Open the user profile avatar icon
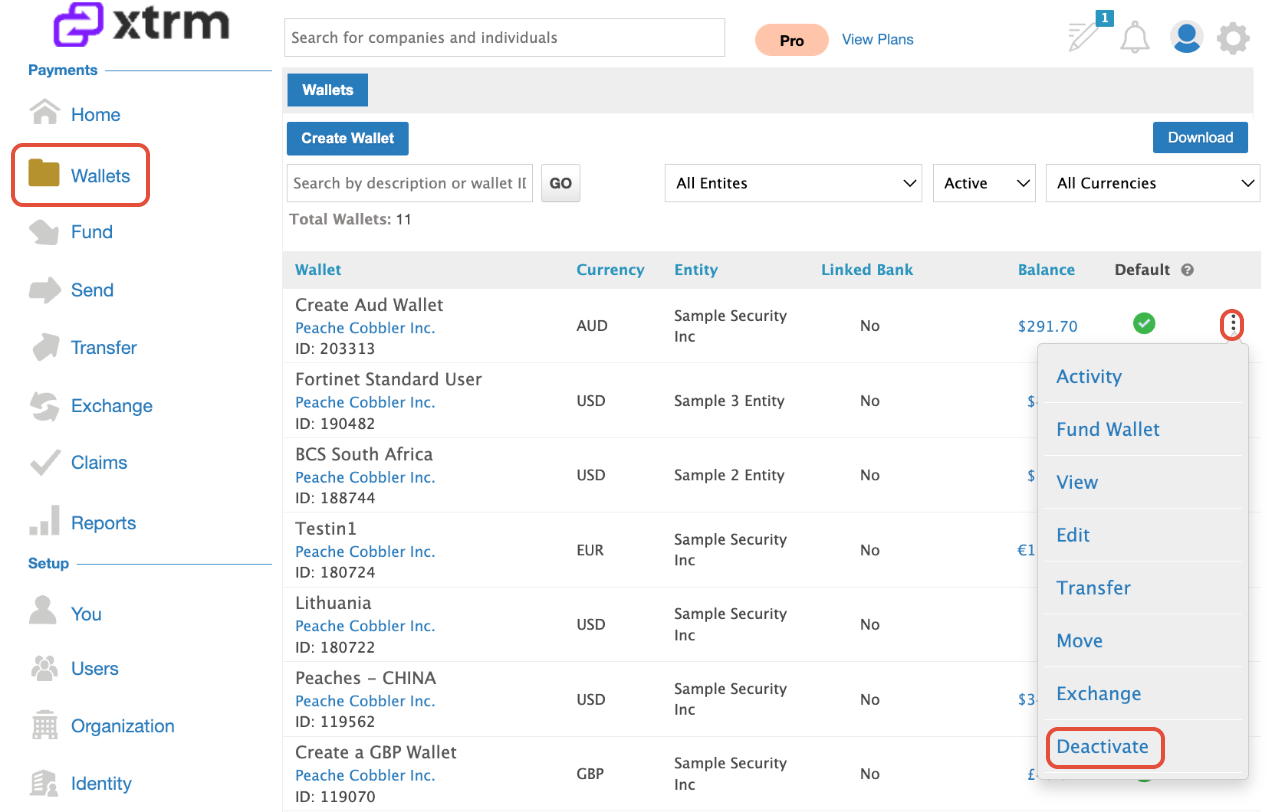 (1186, 38)
